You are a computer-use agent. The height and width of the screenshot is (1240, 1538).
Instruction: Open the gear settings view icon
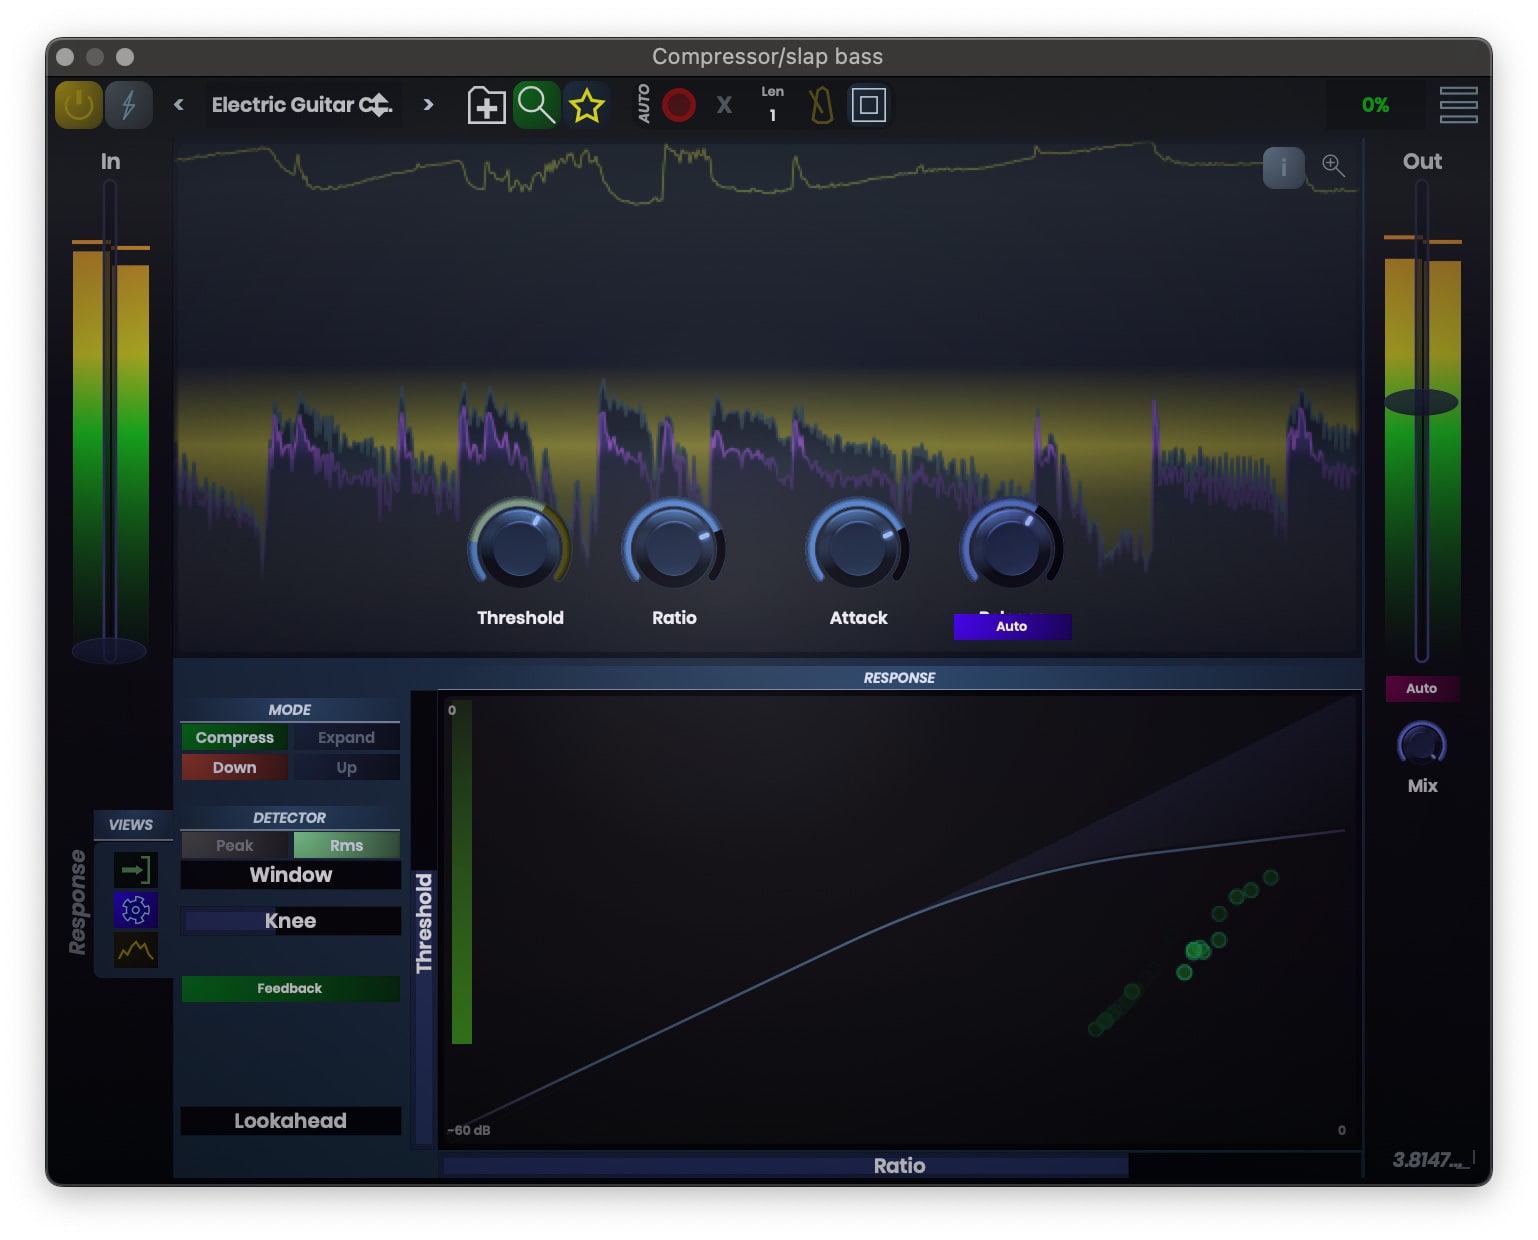coord(135,910)
